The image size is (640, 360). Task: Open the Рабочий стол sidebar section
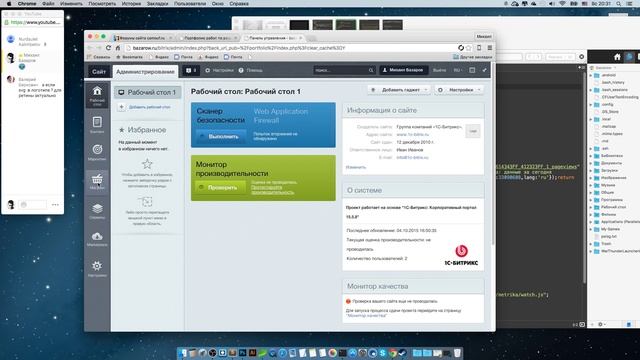[x=97, y=96]
